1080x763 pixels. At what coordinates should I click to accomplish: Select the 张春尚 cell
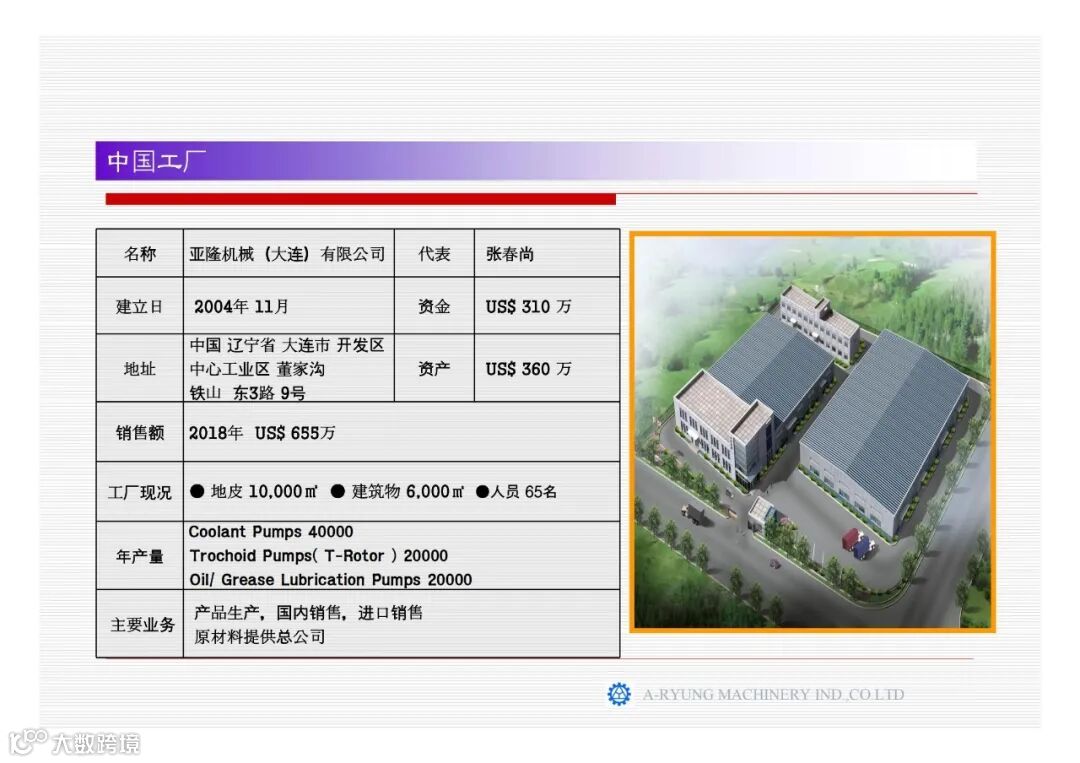547,253
